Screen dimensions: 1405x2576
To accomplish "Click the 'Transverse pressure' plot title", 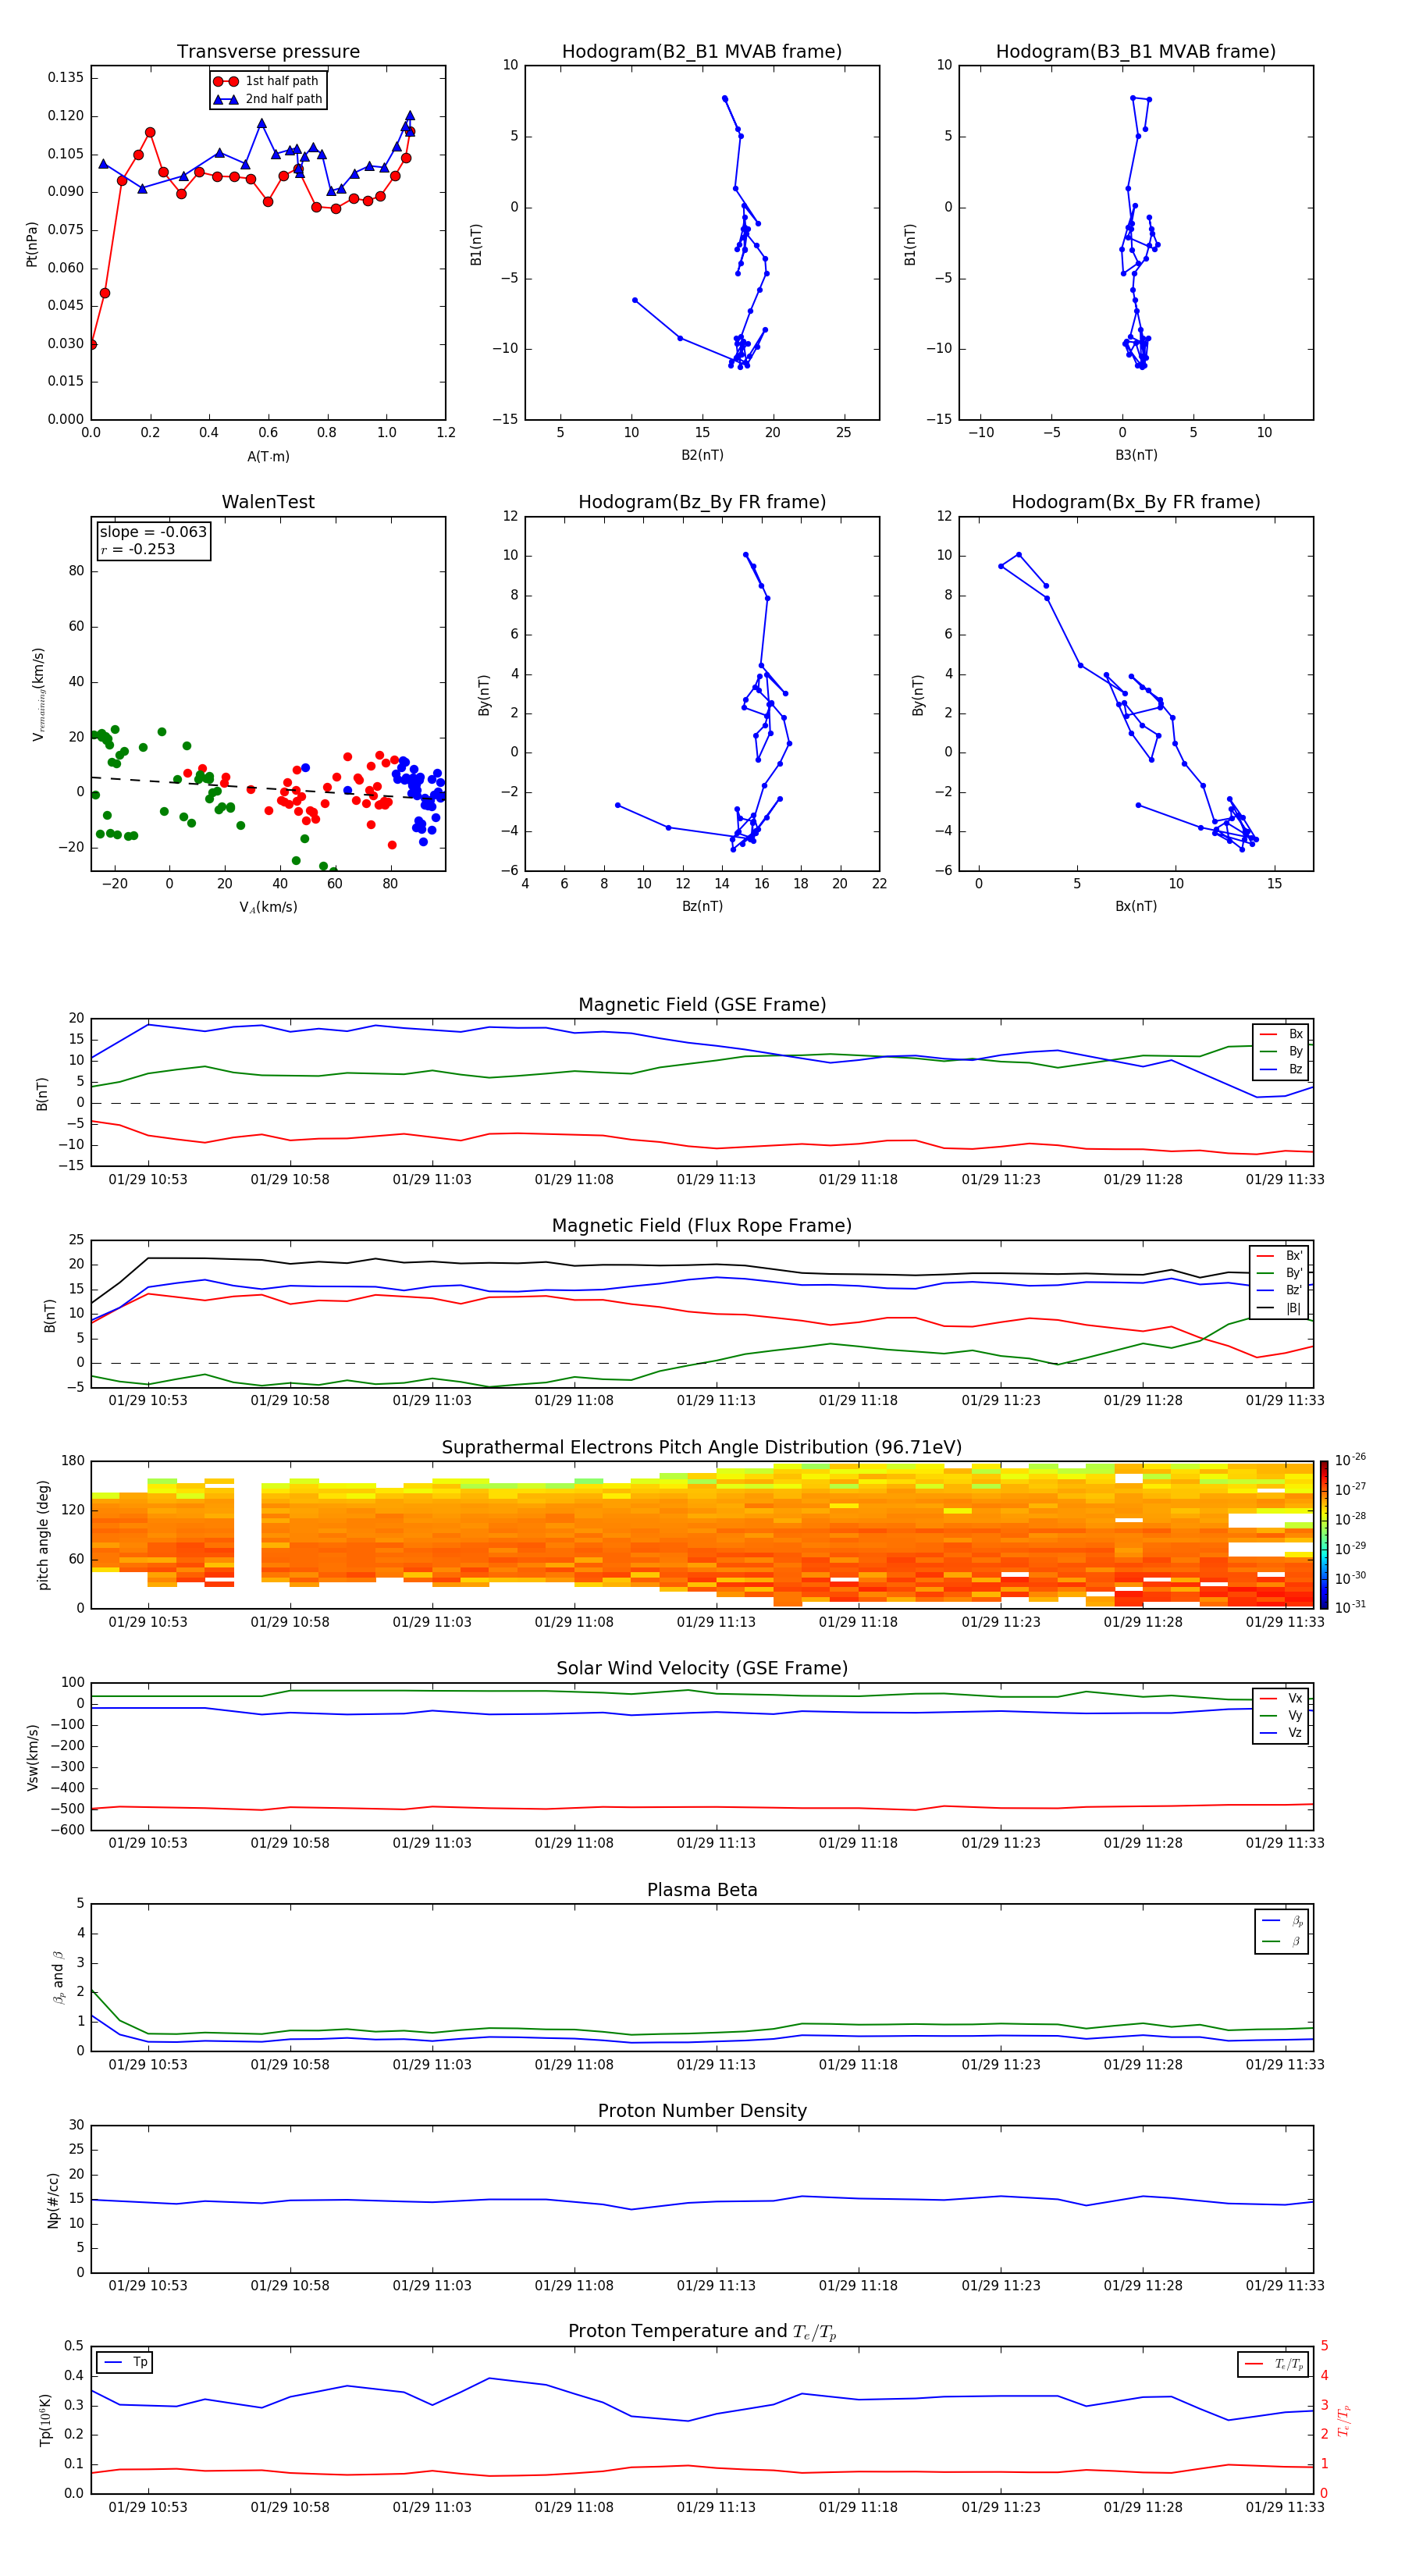I will 268,52.
